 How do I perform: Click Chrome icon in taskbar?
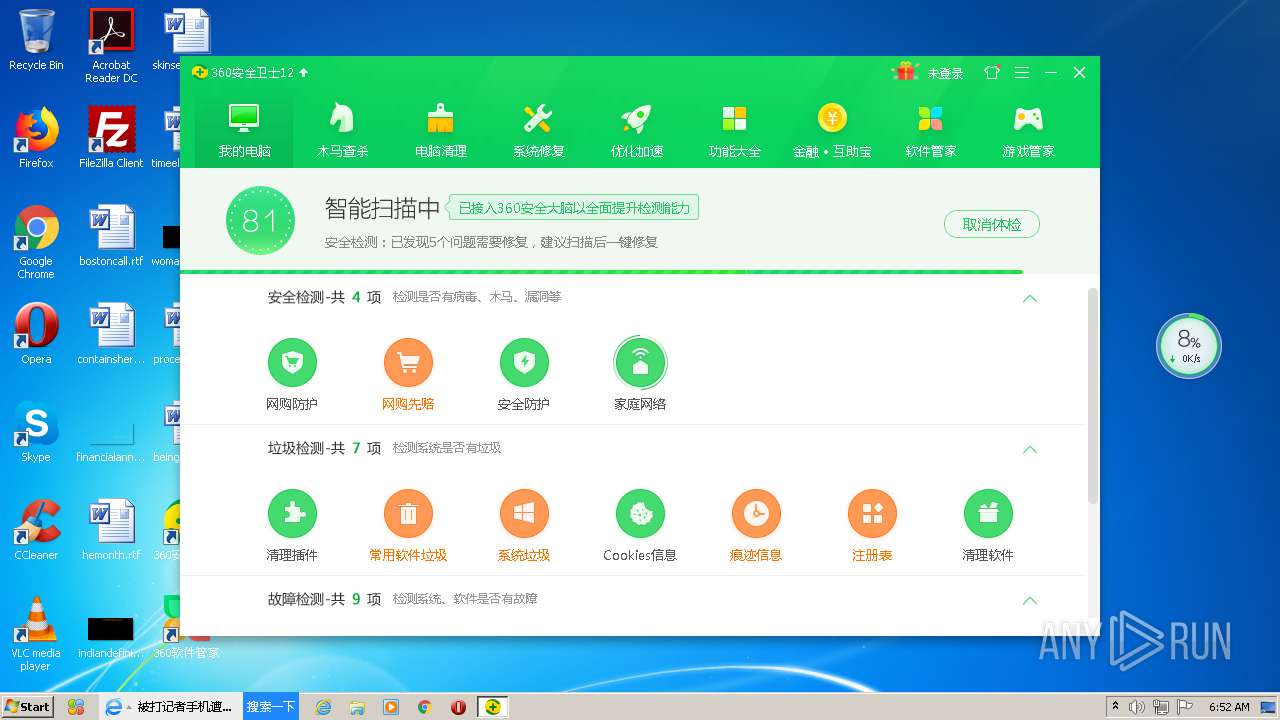coord(424,707)
